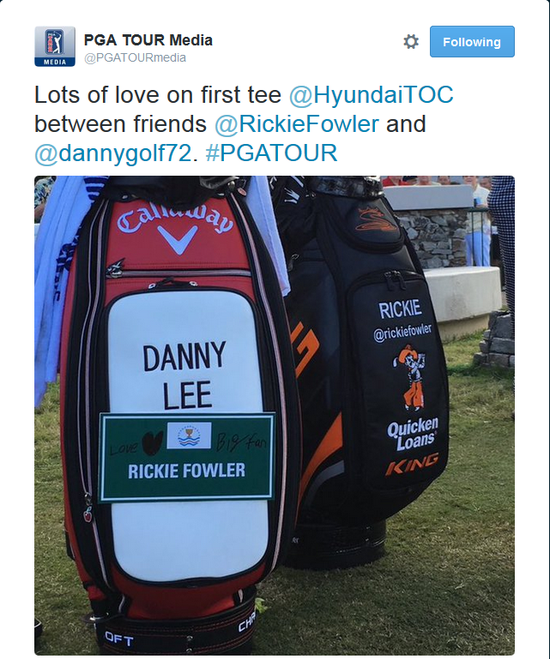Viewport: 550px width, 659px height.
Task: Click the tweet text 'Lots of love'
Action: coord(98,95)
